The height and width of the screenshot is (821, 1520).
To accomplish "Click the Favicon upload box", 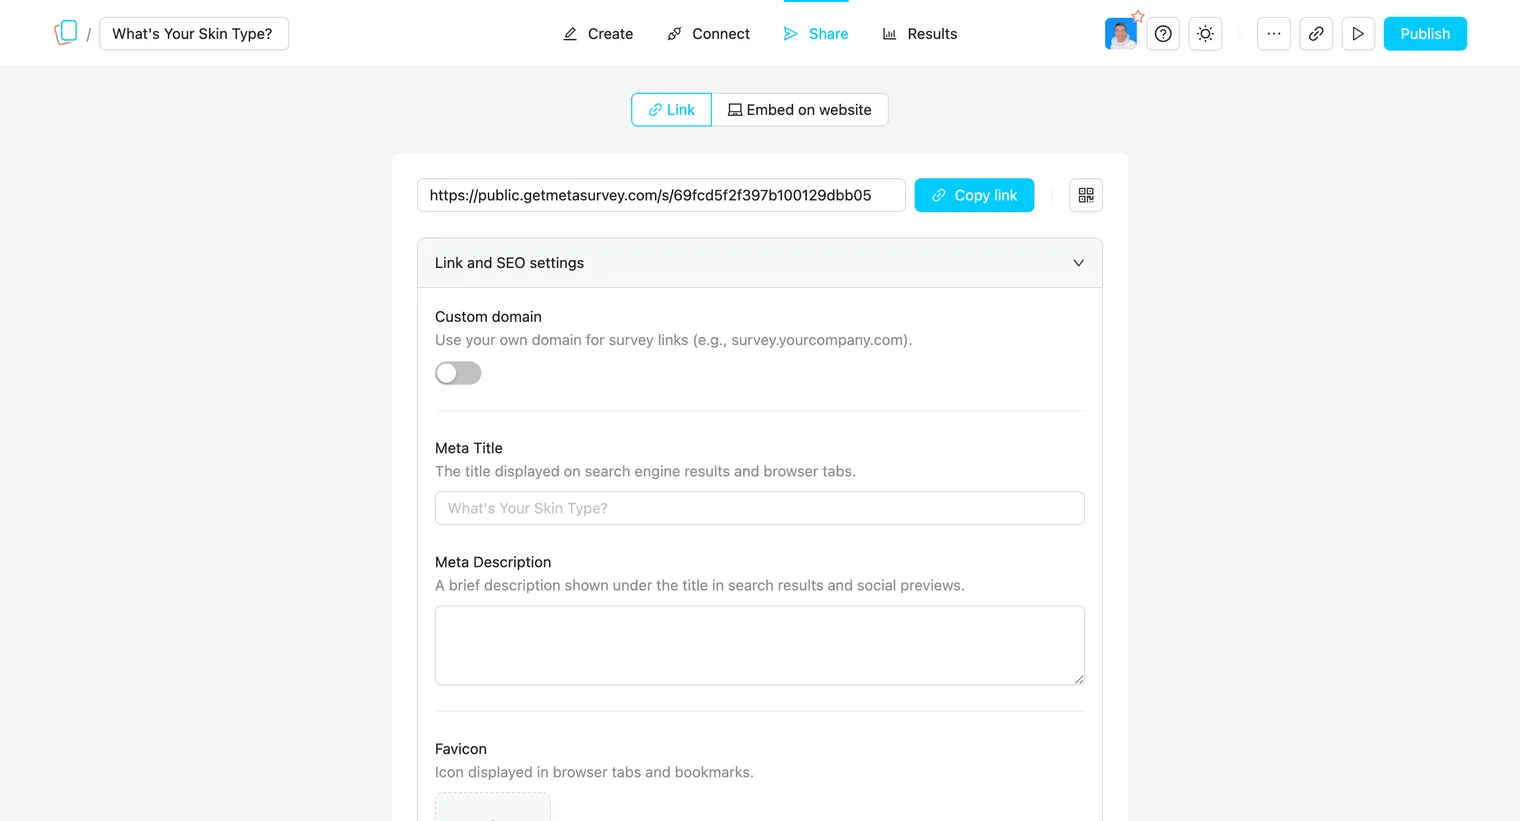I will coord(493,807).
